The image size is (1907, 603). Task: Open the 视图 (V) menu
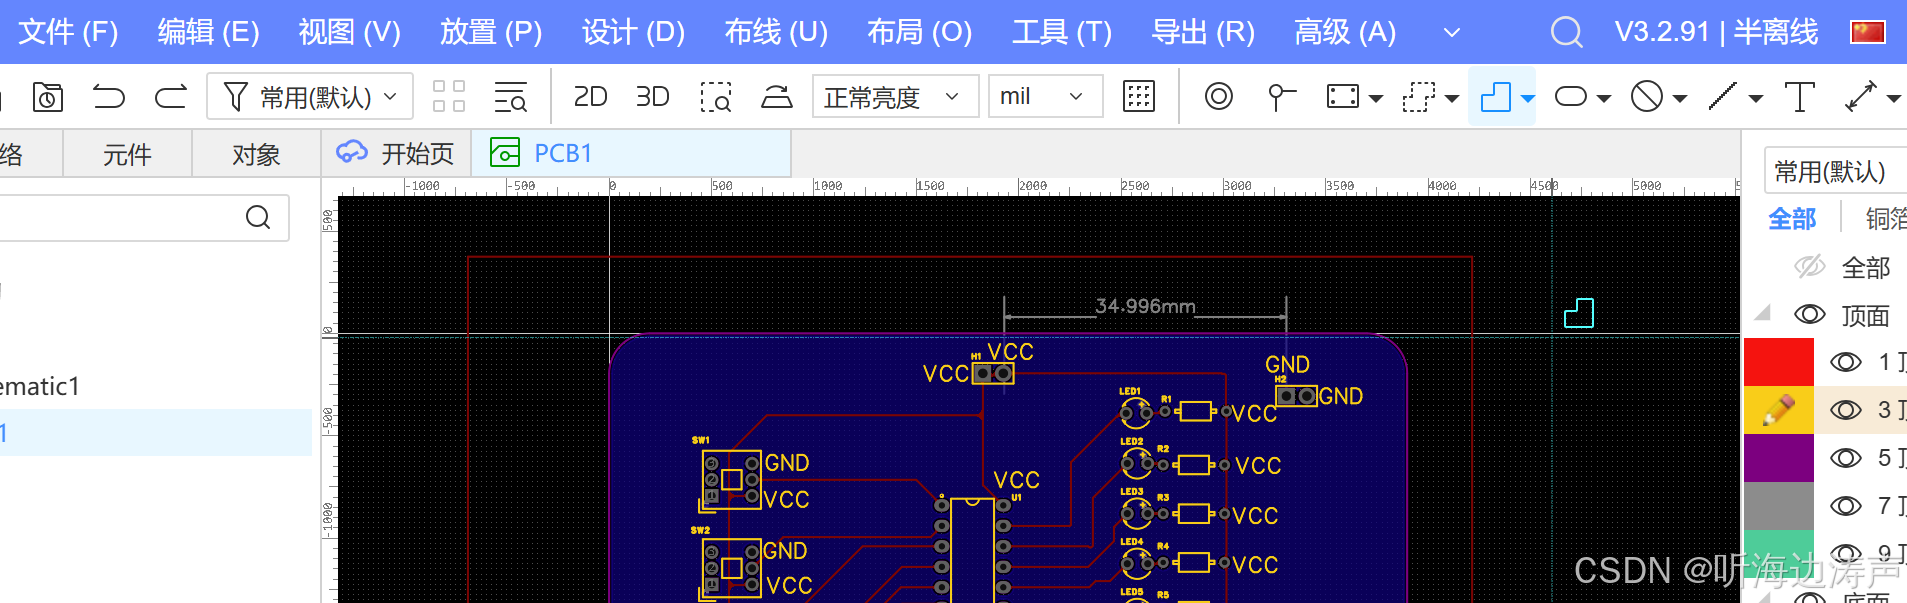click(349, 32)
